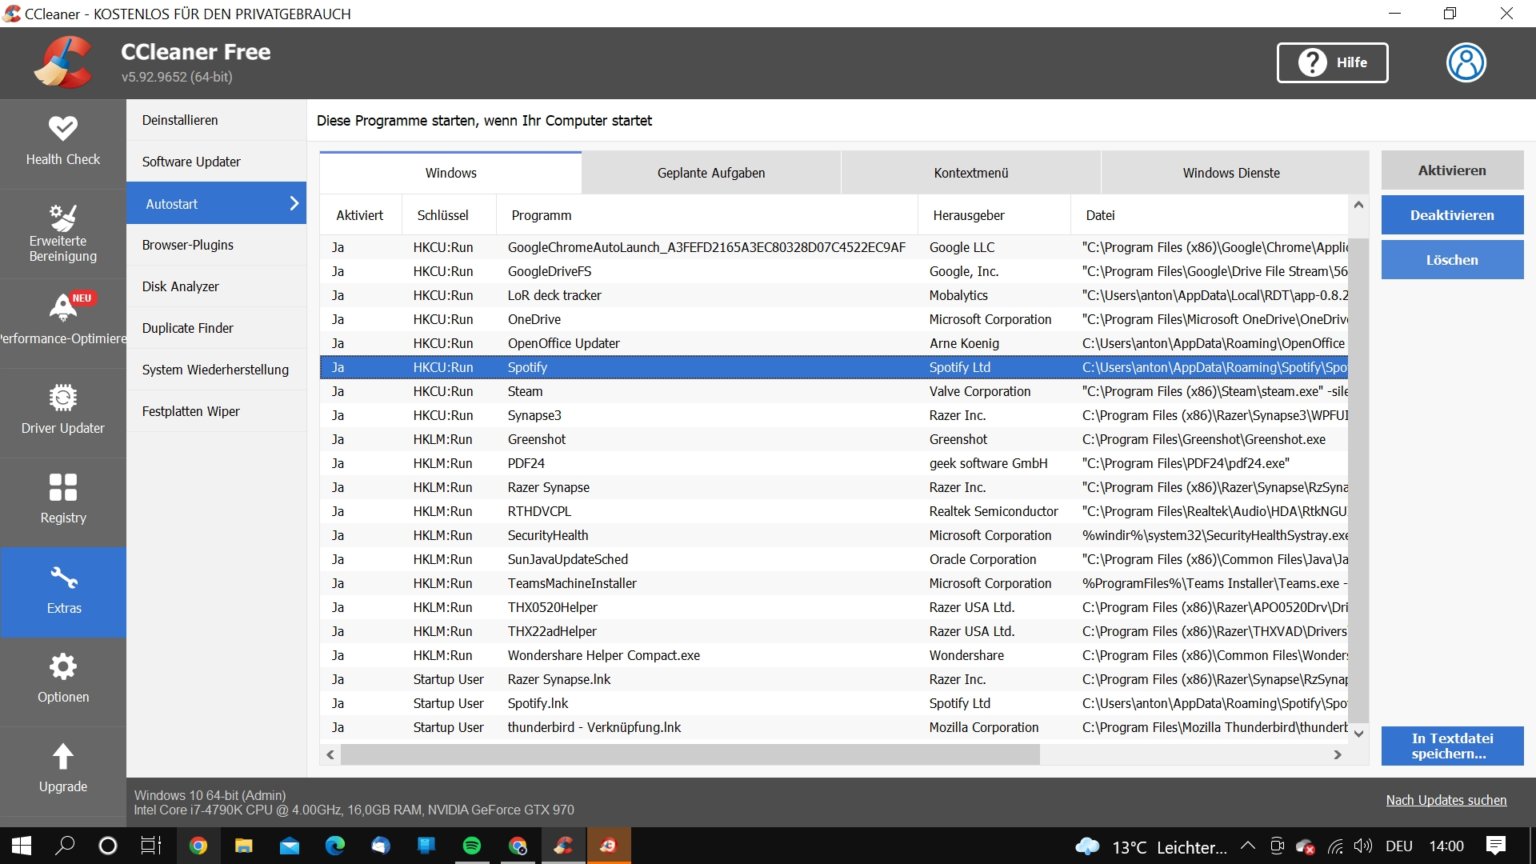Switch to the Registry section
The image size is (1536, 864).
point(63,500)
